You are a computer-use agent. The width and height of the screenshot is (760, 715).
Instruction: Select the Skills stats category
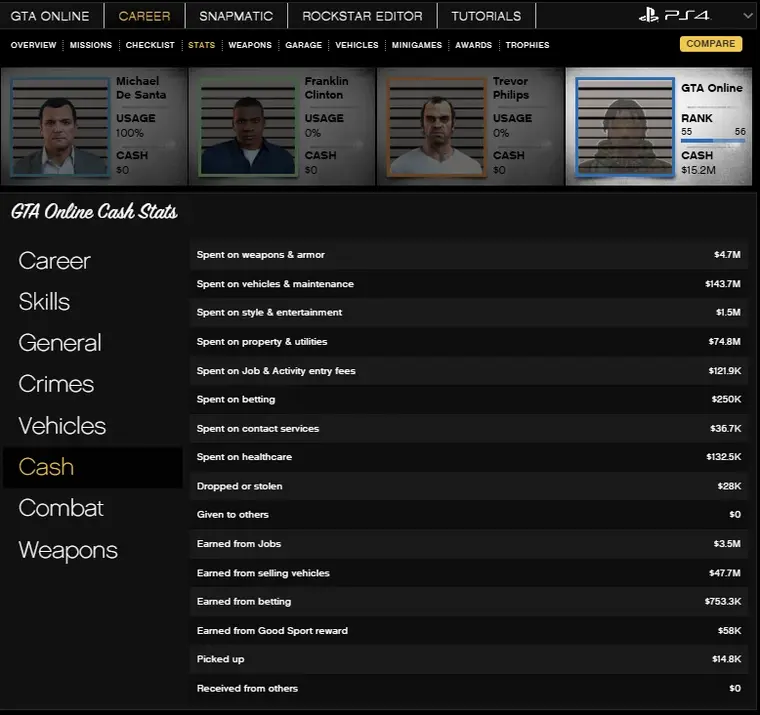click(x=44, y=302)
